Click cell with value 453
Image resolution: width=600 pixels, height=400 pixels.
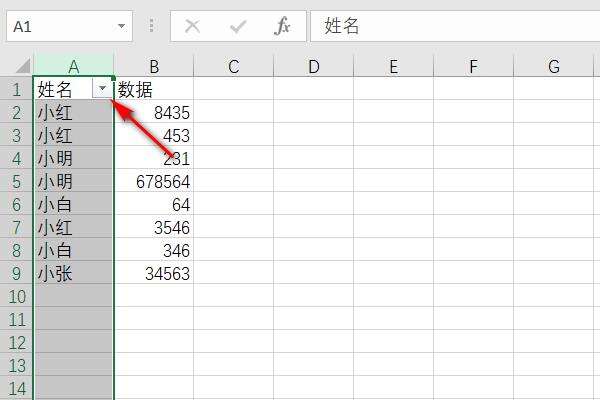point(154,135)
